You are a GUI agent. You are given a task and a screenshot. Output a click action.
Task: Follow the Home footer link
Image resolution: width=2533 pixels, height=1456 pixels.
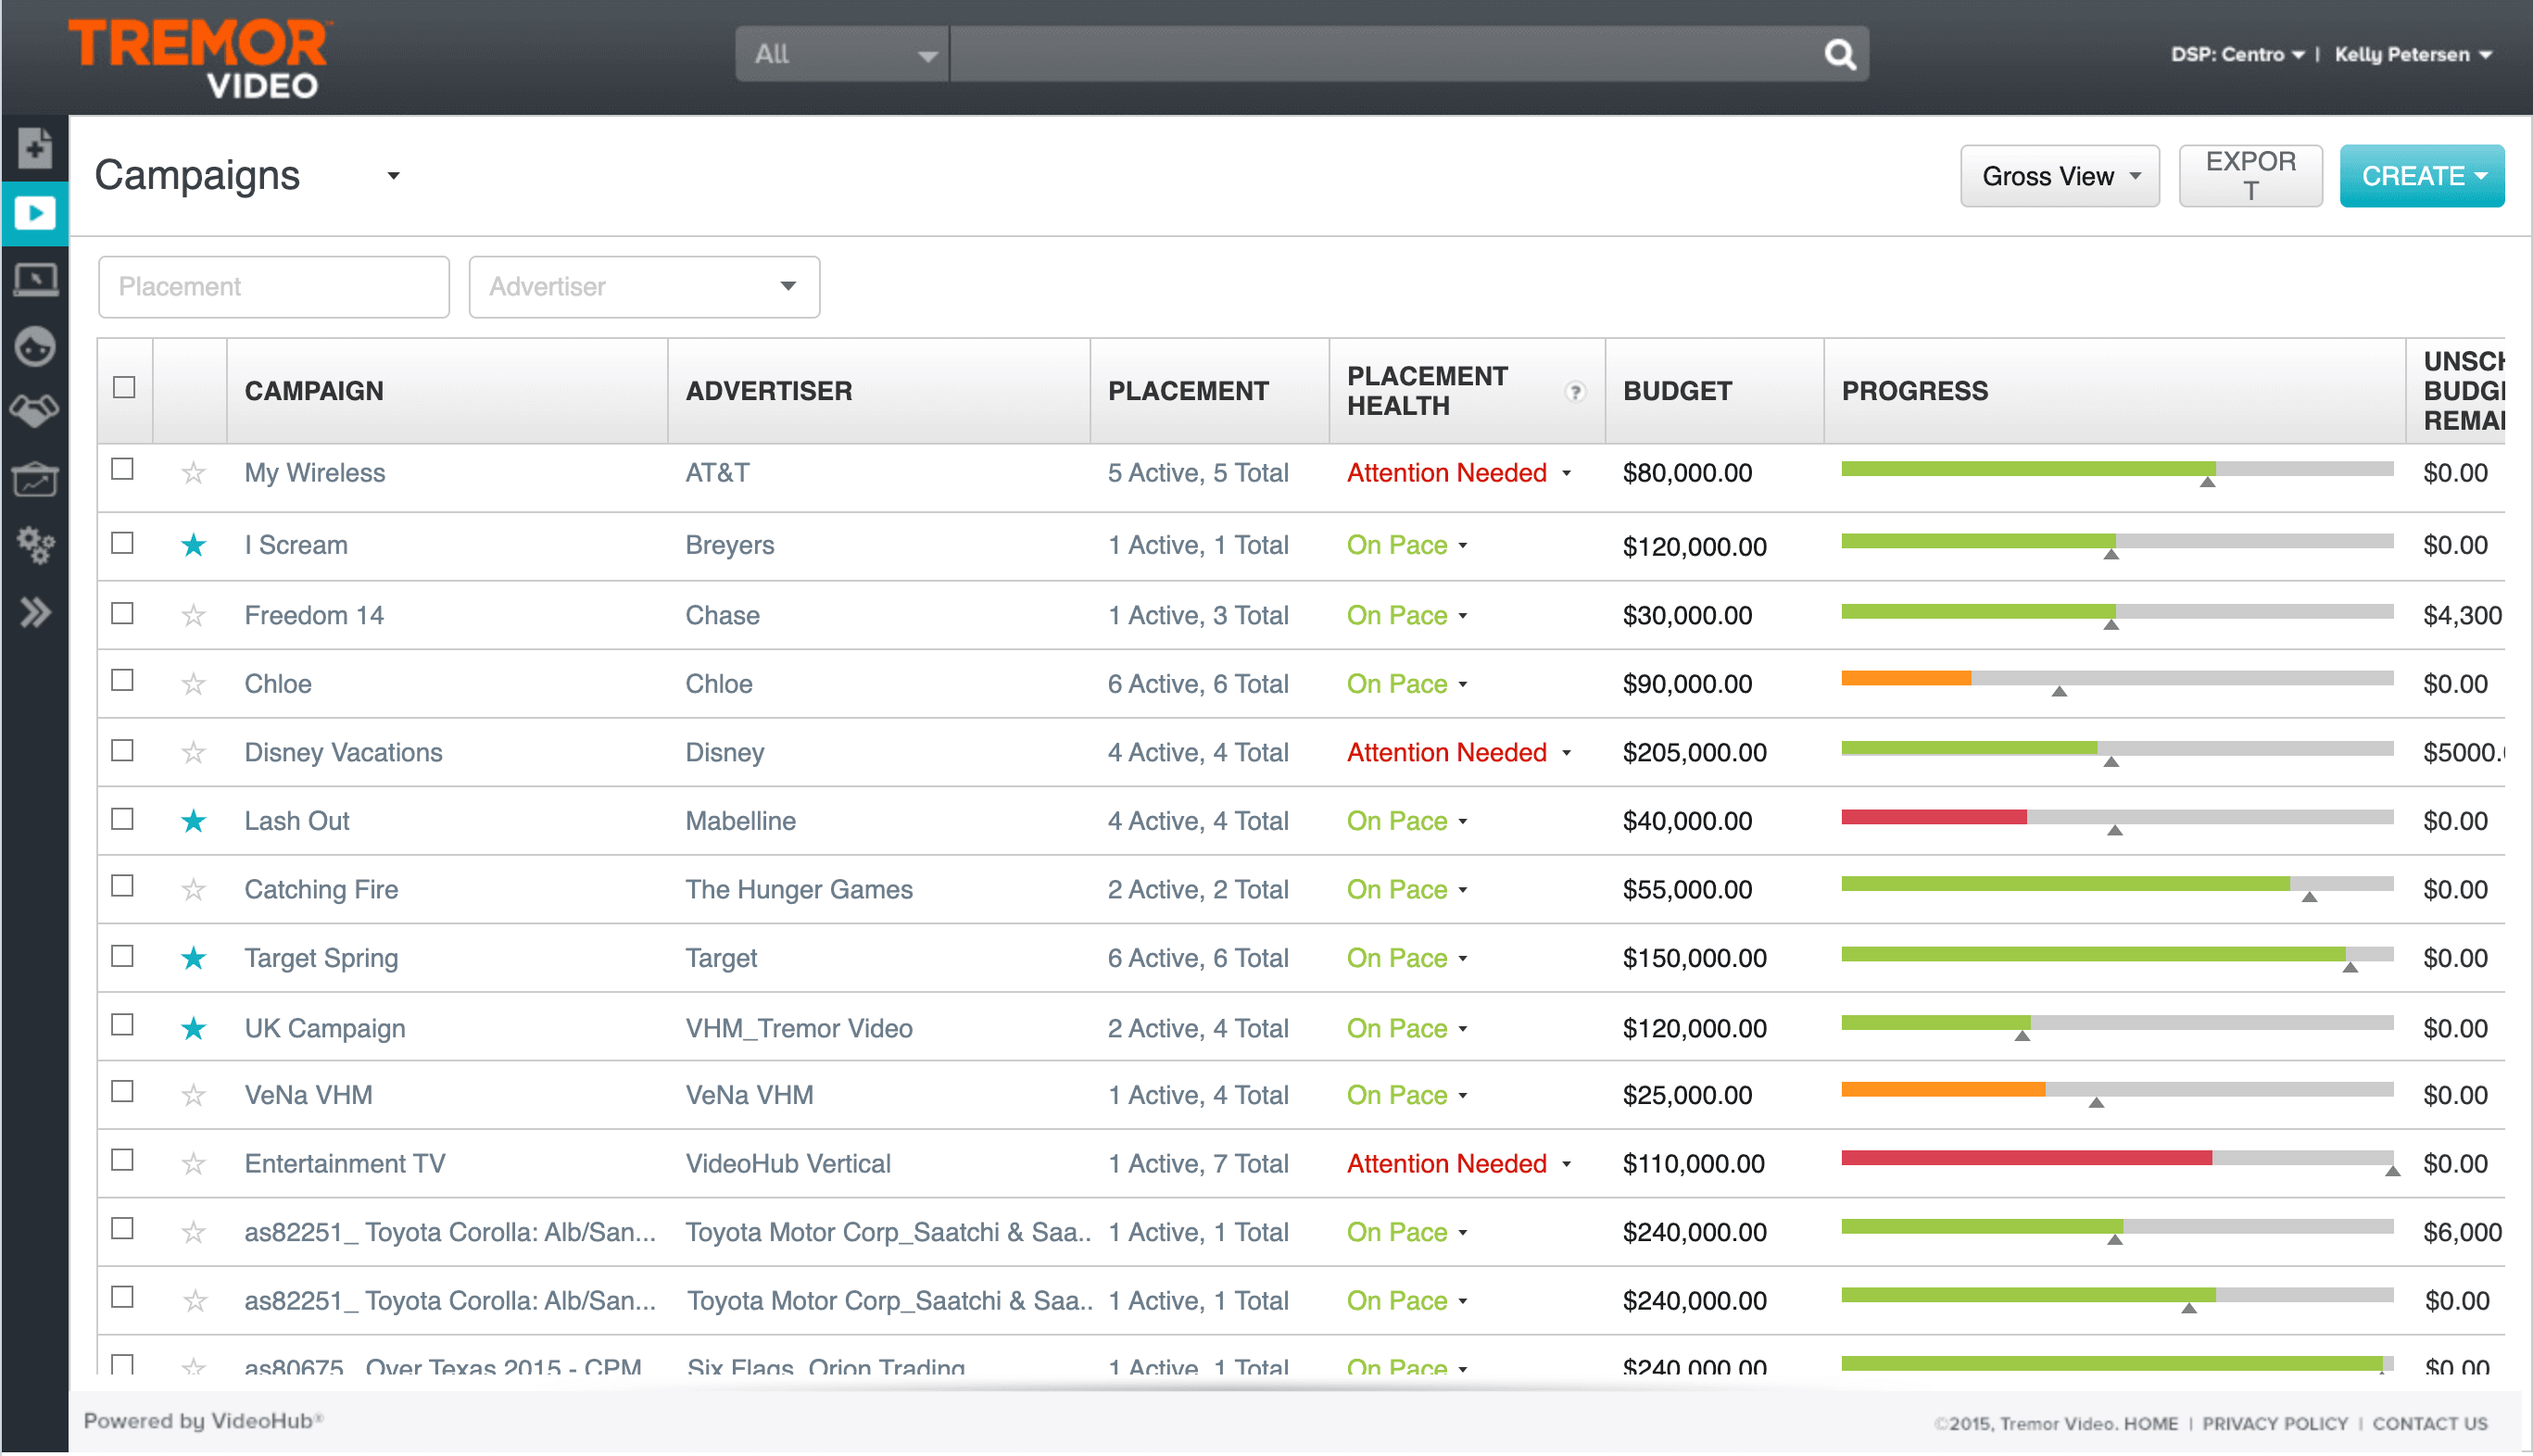(2150, 1424)
